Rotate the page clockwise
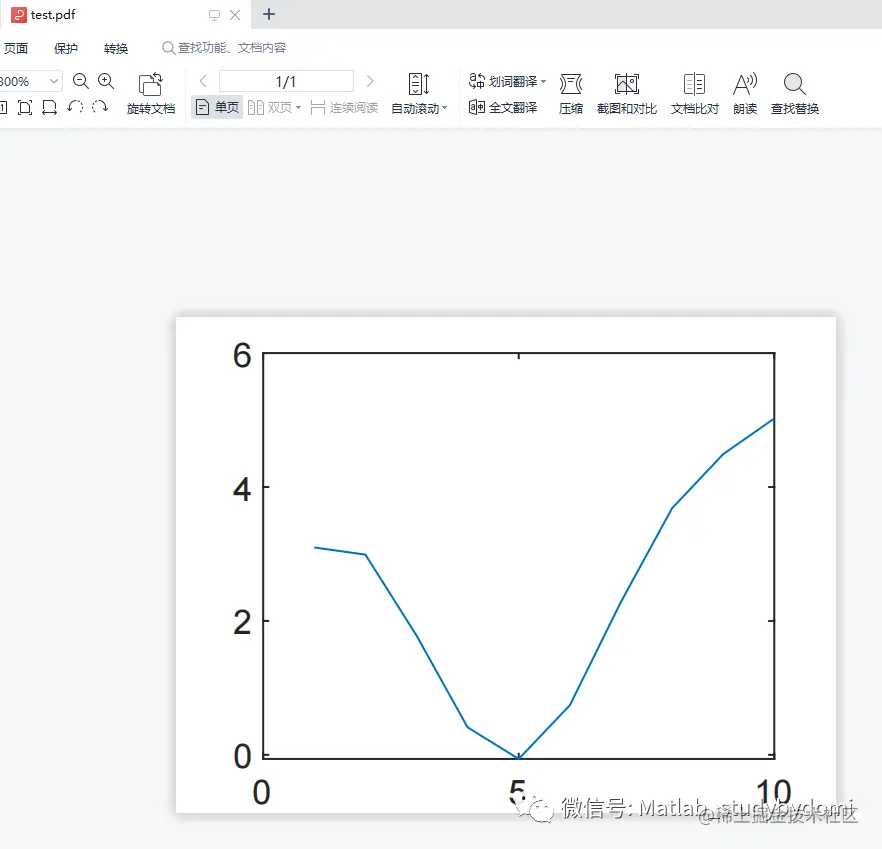Image resolution: width=882 pixels, height=849 pixels. point(100,107)
